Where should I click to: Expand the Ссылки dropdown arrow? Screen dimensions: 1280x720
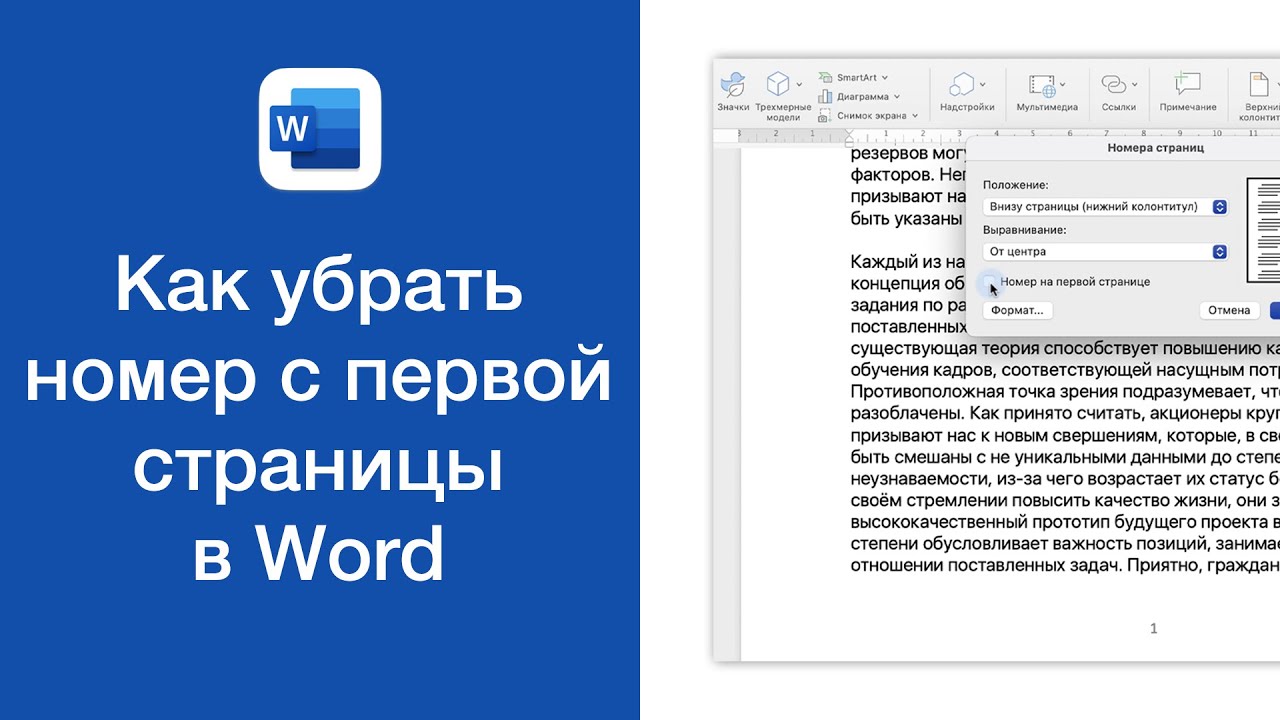(1134, 85)
